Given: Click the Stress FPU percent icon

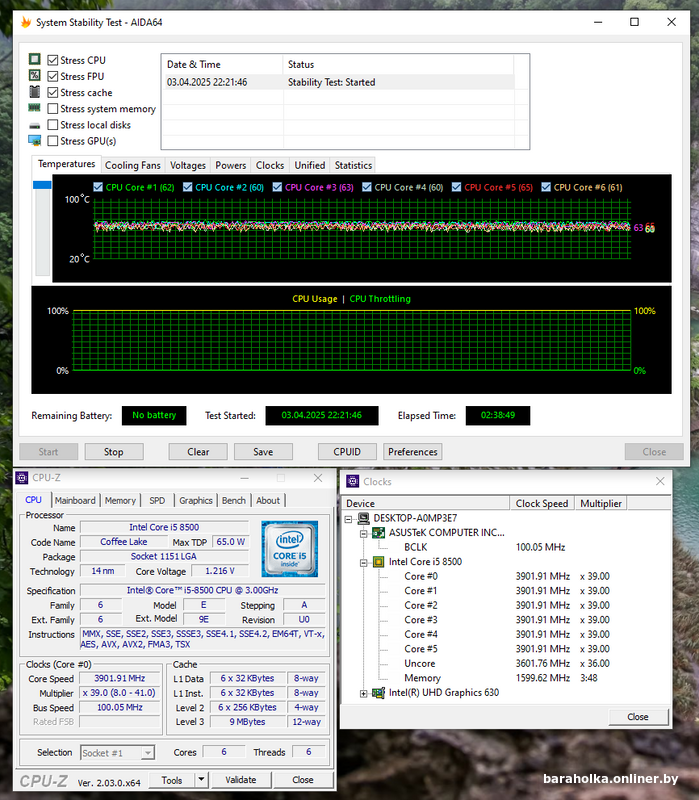Looking at the screenshot, I should pyautogui.click(x=34, y=76).
